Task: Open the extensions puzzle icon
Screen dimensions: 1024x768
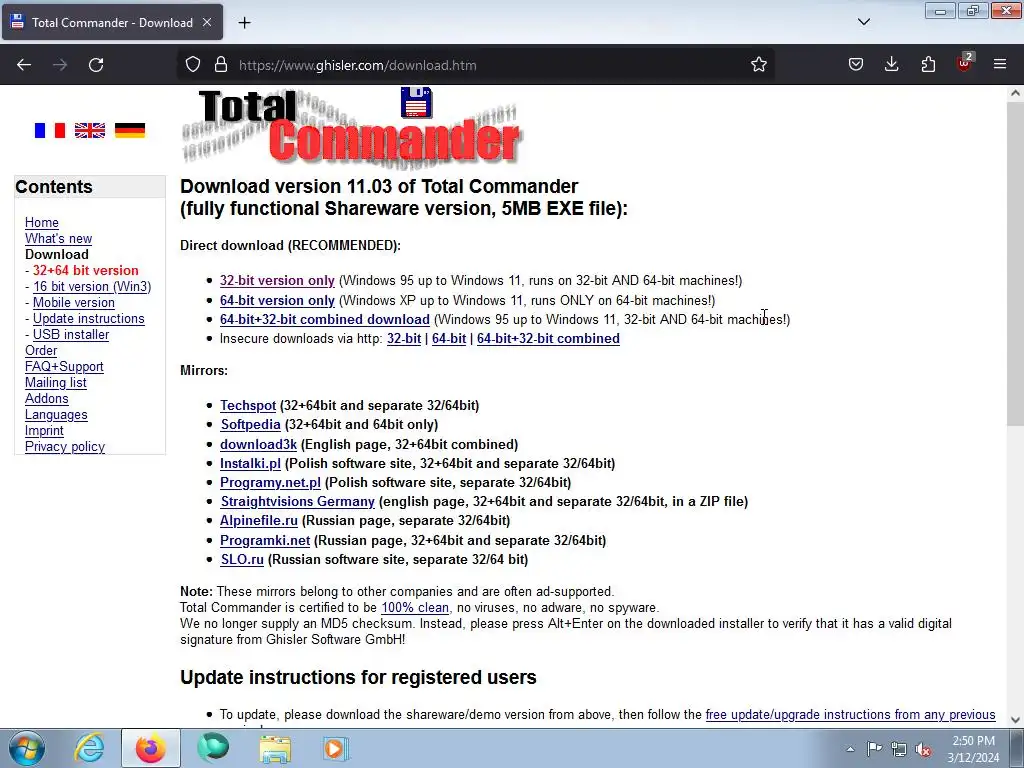Action: tap(928, 65)
